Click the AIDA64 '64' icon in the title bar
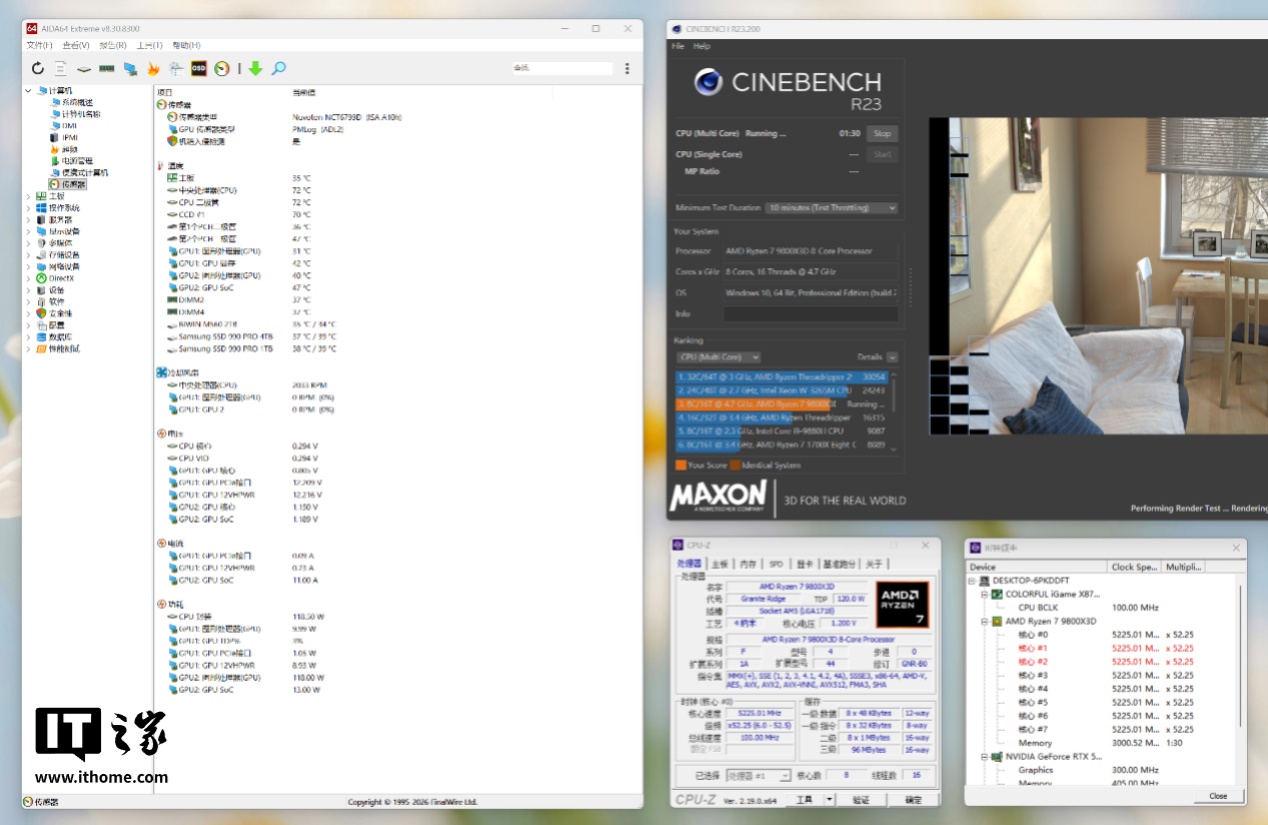The width and height of the screenshot is (1268, 825). pyautogui.click(x=32, y=28)
